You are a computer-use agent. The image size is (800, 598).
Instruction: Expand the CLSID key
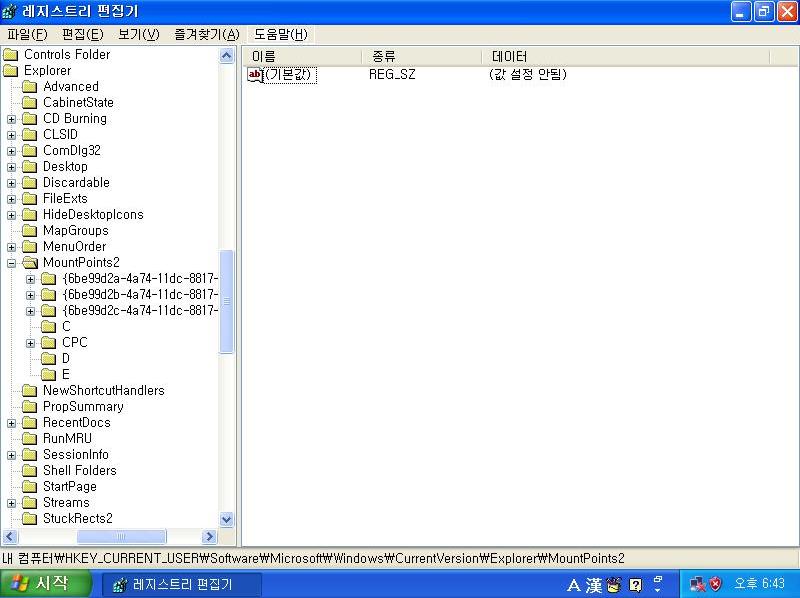coord(11,136)
